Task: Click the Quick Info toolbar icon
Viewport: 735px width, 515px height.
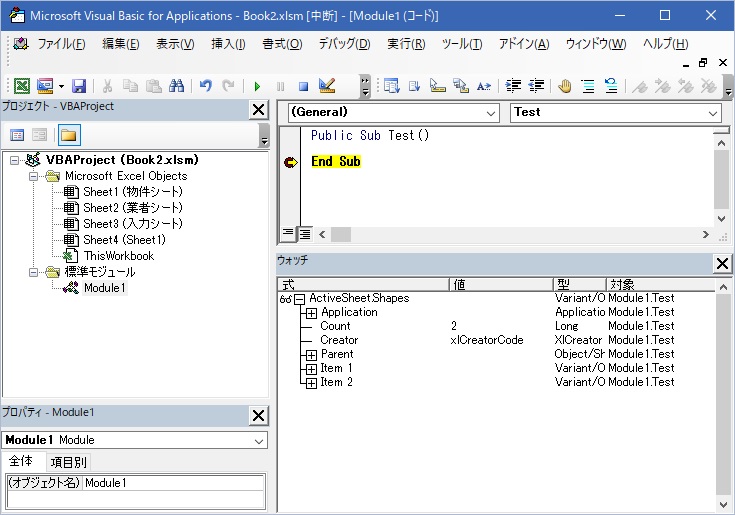Action: (x=437, y=86)
